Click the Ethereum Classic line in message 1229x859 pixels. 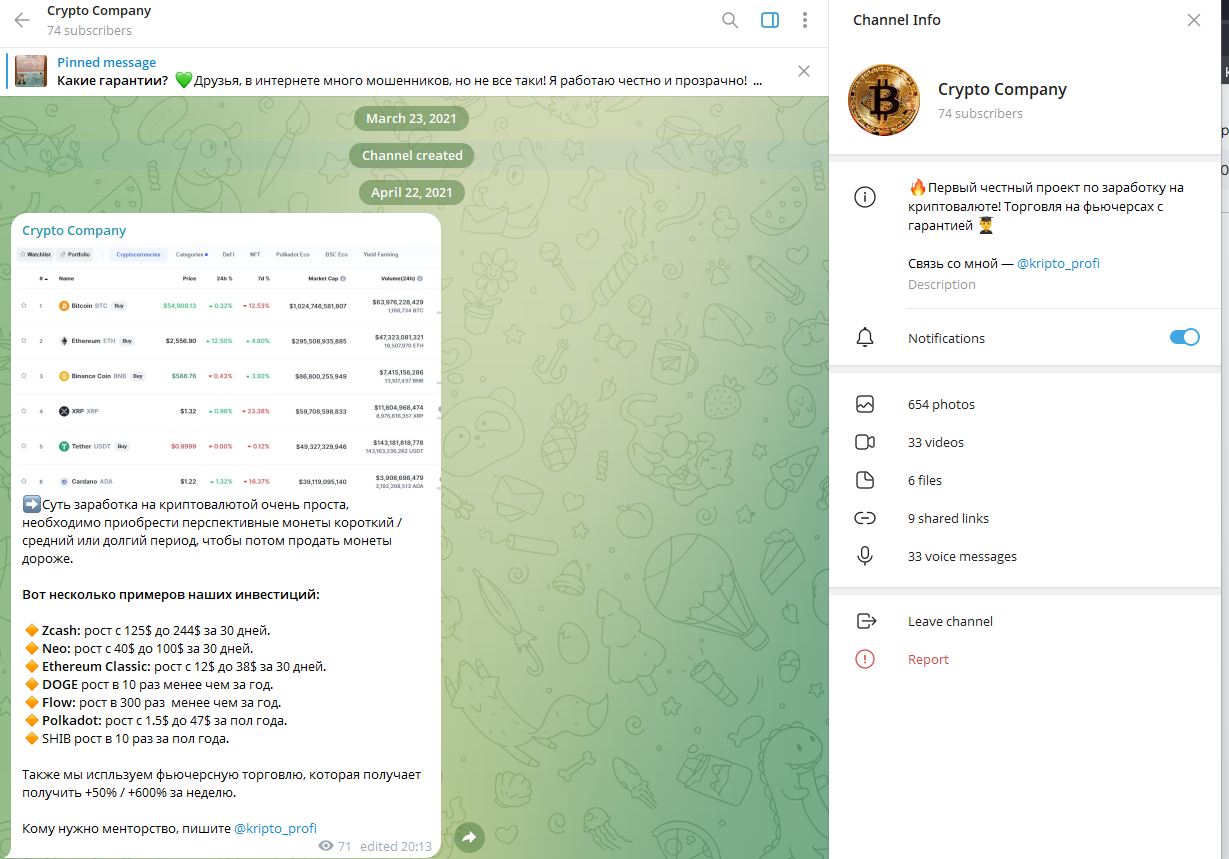(174, 667)
